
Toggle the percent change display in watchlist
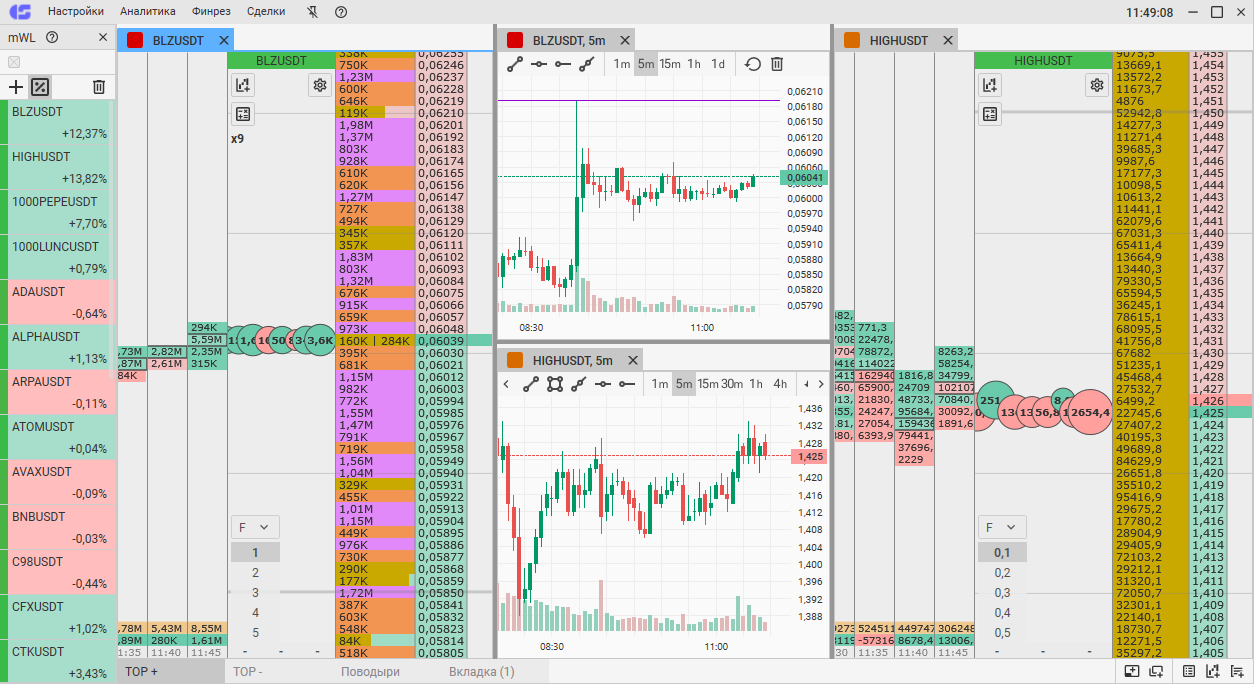[40, 87]
